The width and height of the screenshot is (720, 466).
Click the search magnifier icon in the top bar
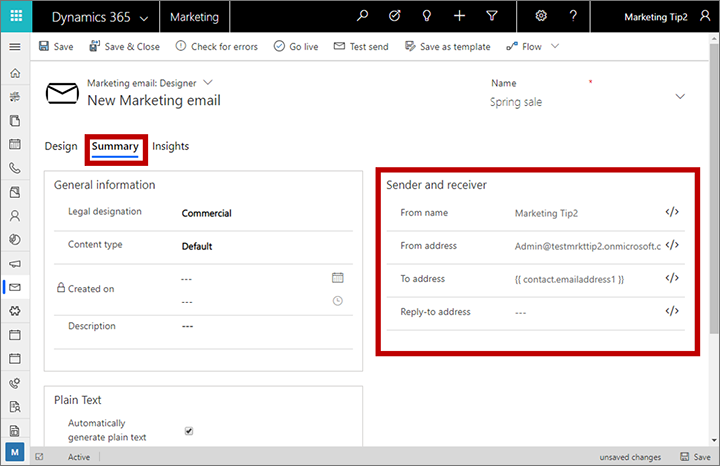(363, 17)
